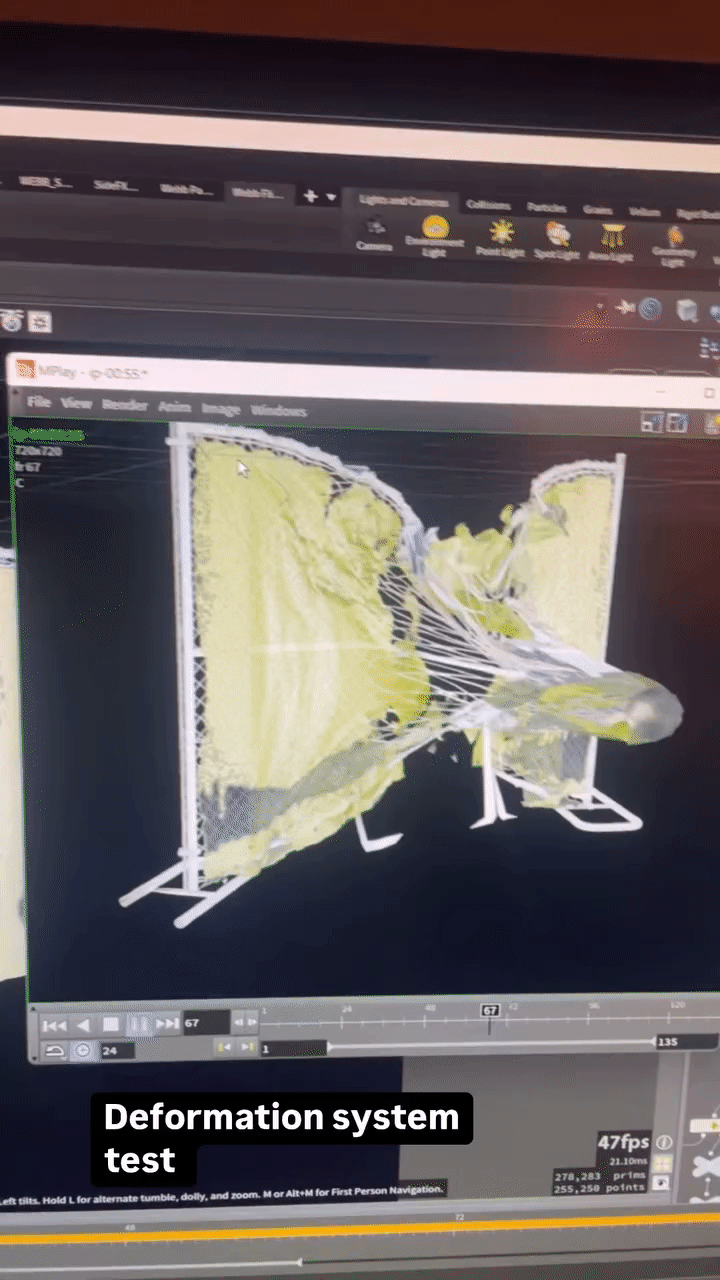Click the current frame field showing 67

pyautogui.click(x=205, y=1023)
